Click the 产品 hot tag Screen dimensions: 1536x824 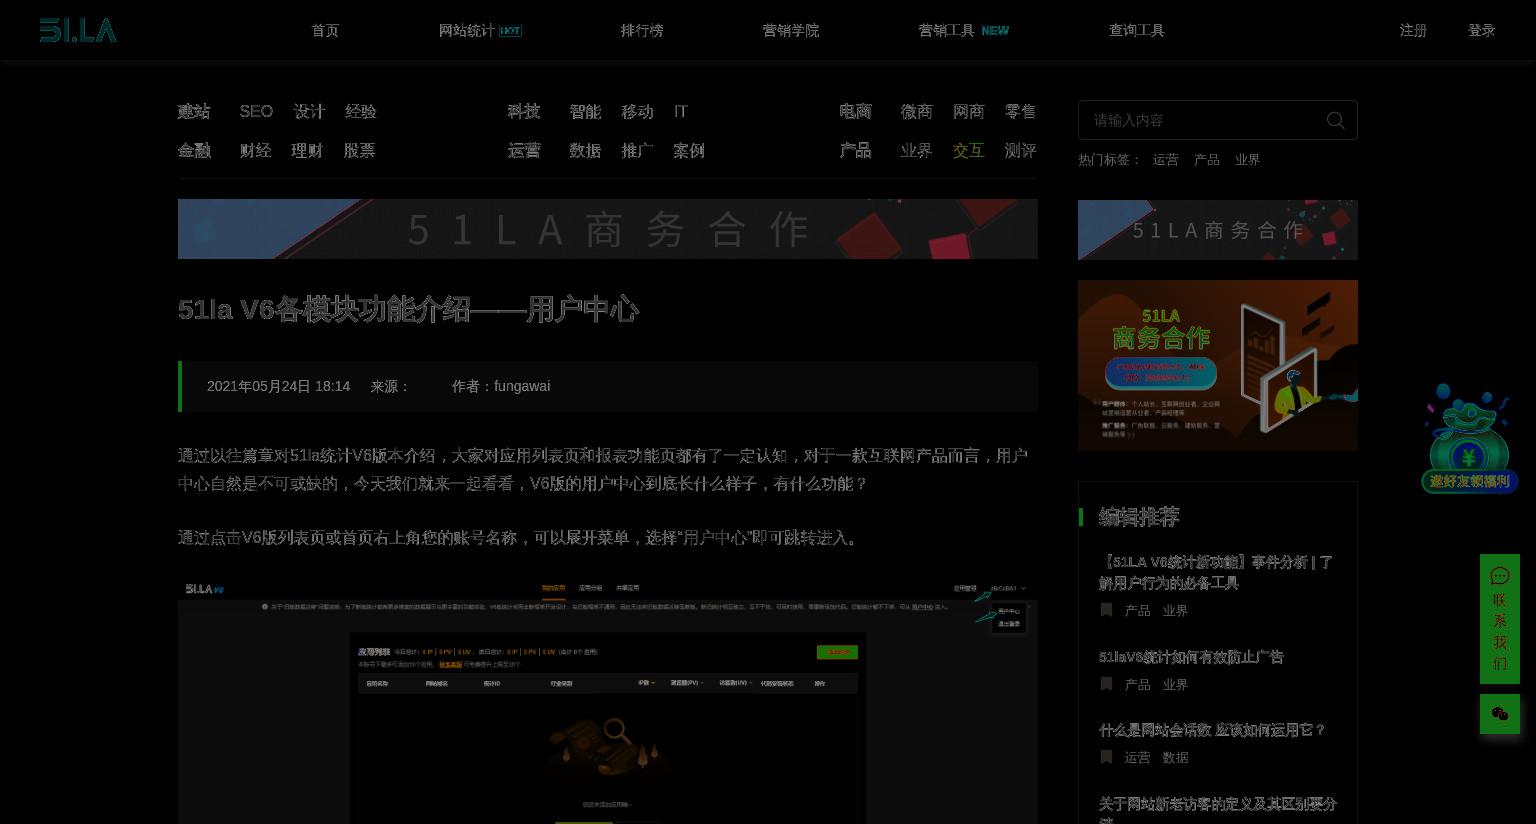pos(1206,160)
